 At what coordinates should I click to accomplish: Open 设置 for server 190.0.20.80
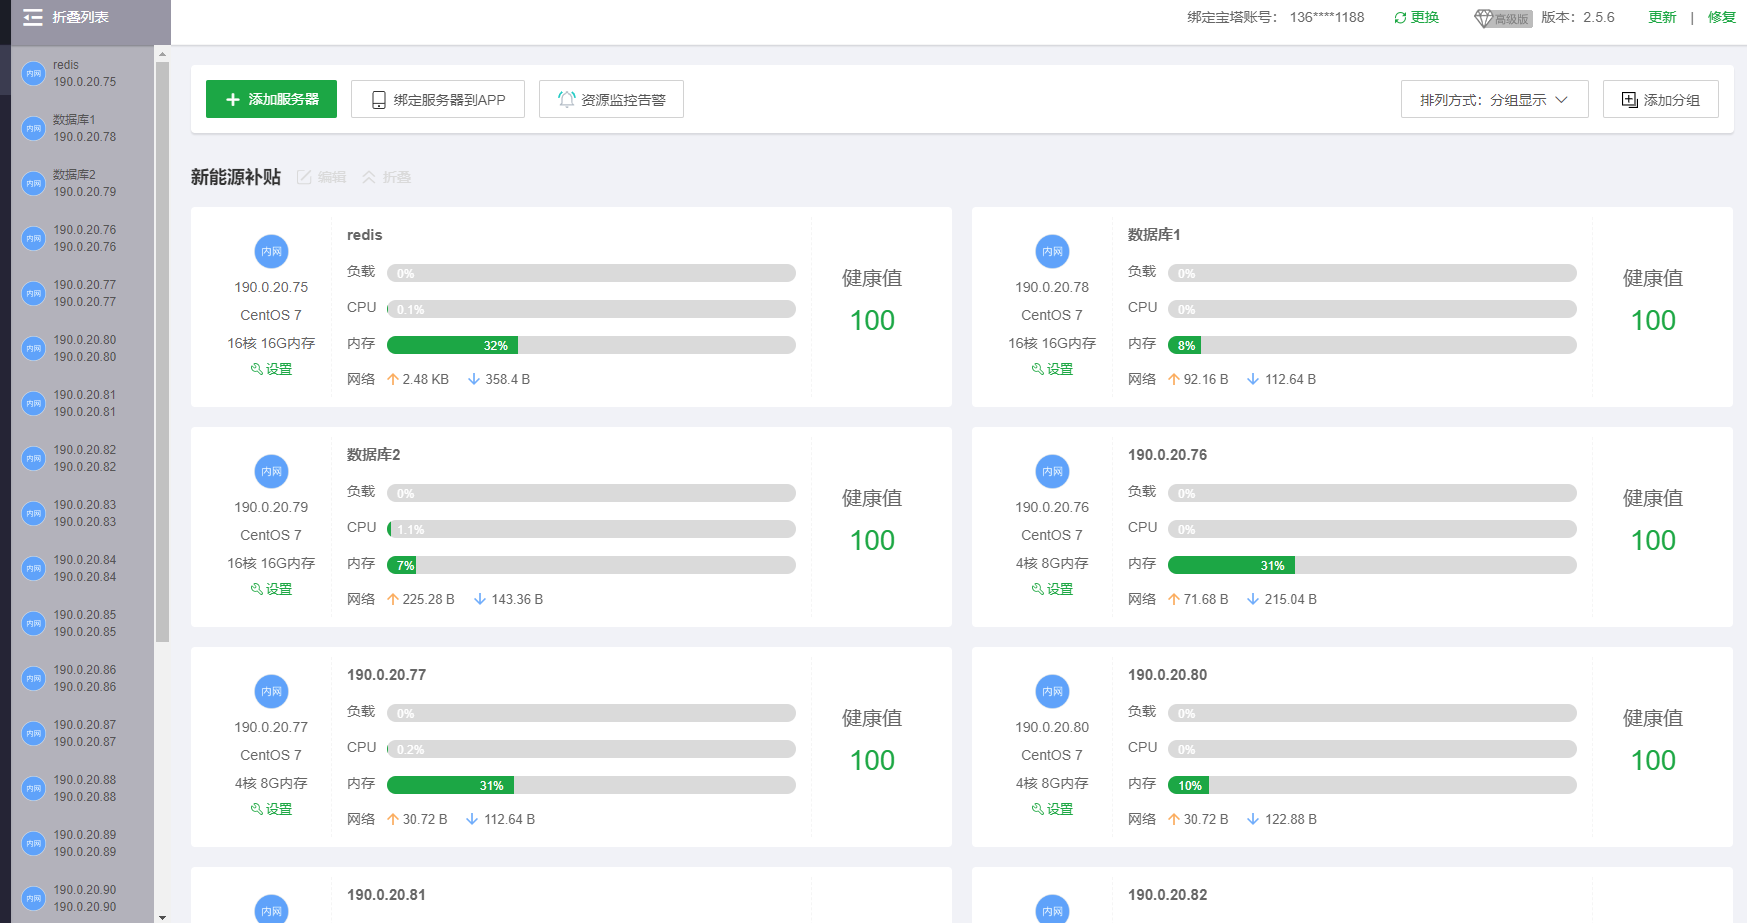point(1052,809)
